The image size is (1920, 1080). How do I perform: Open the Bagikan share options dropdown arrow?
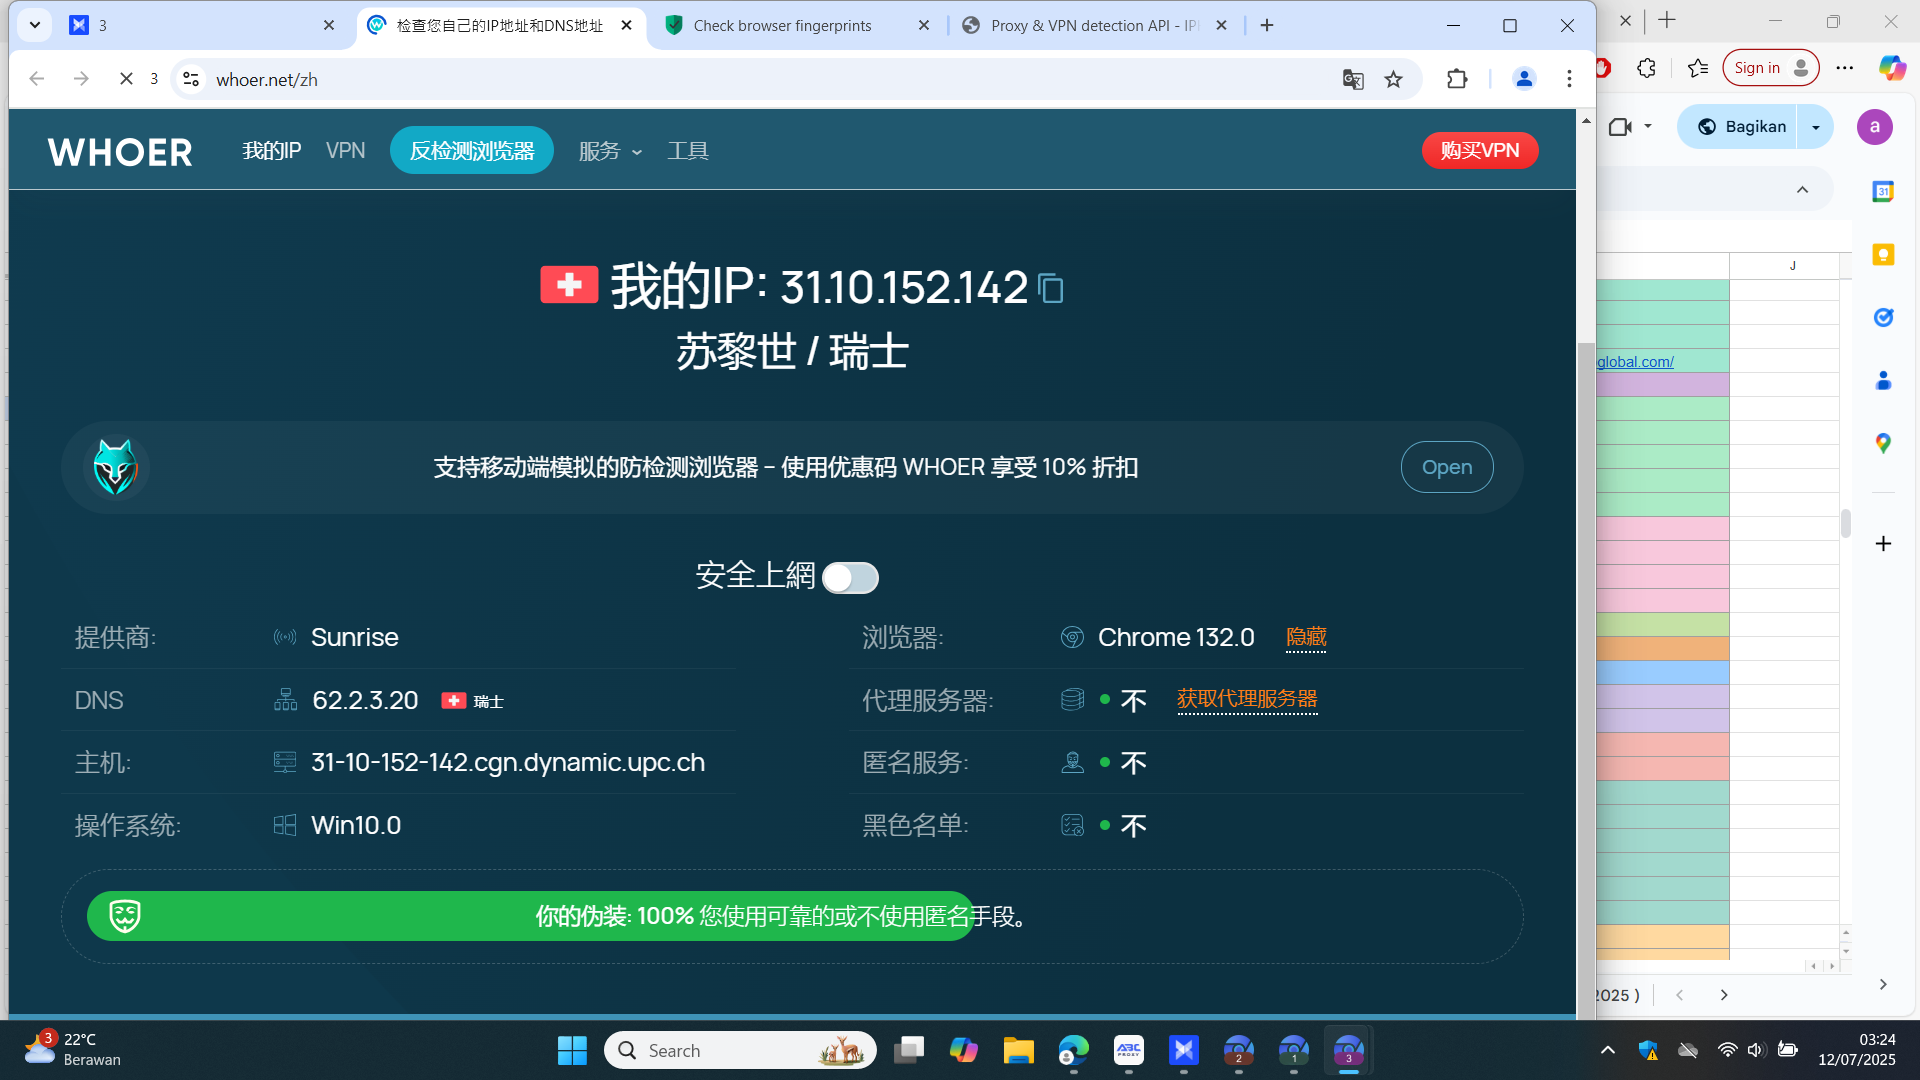[1816, 127]
